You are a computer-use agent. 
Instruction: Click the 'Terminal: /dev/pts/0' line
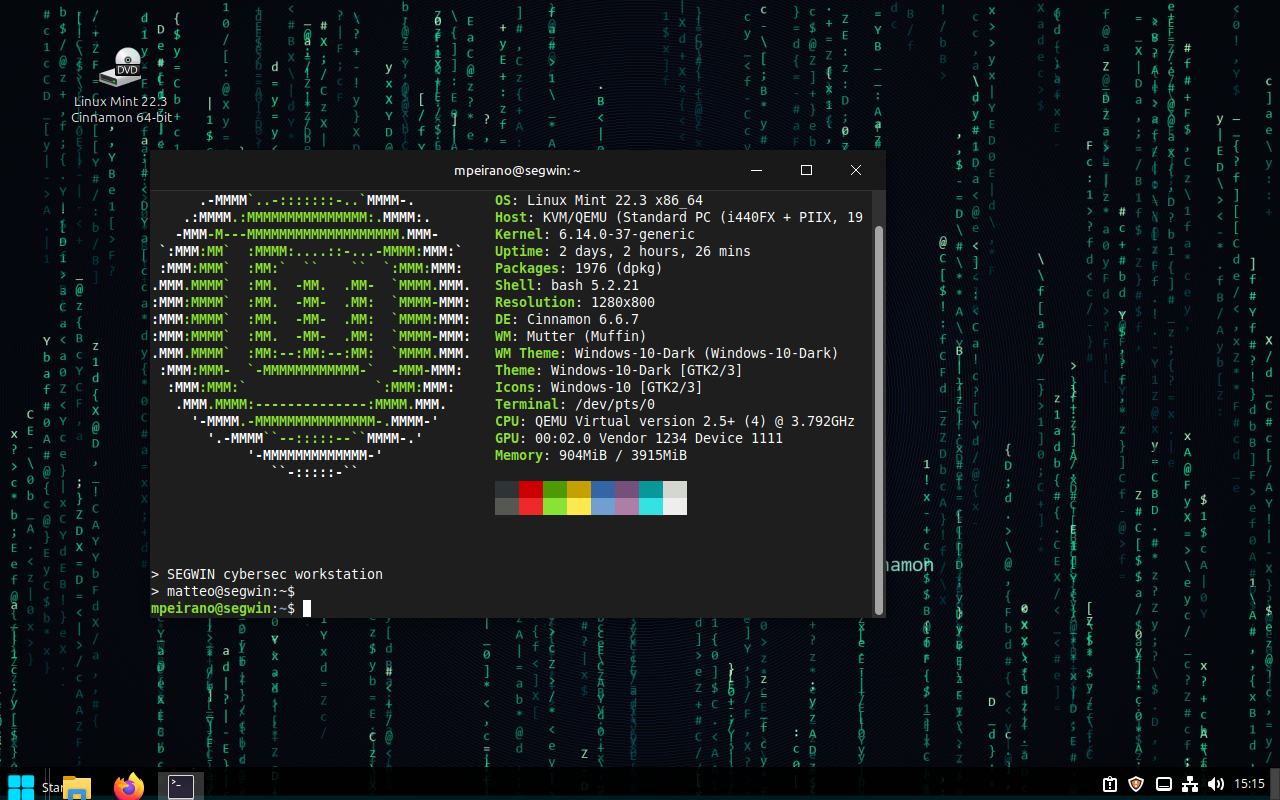pos(575,404)
